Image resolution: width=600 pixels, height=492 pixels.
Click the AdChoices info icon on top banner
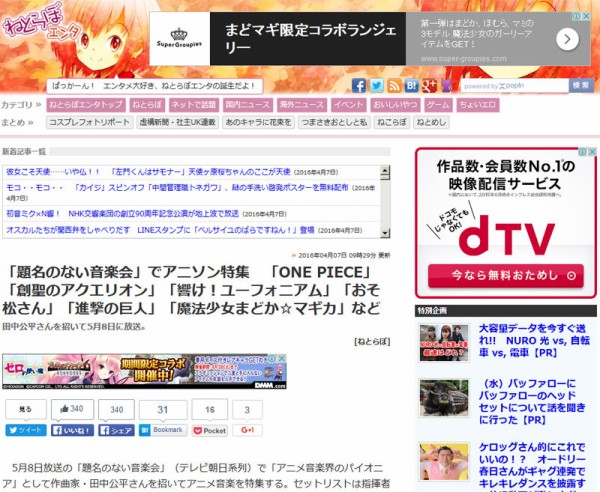[577, 16]
